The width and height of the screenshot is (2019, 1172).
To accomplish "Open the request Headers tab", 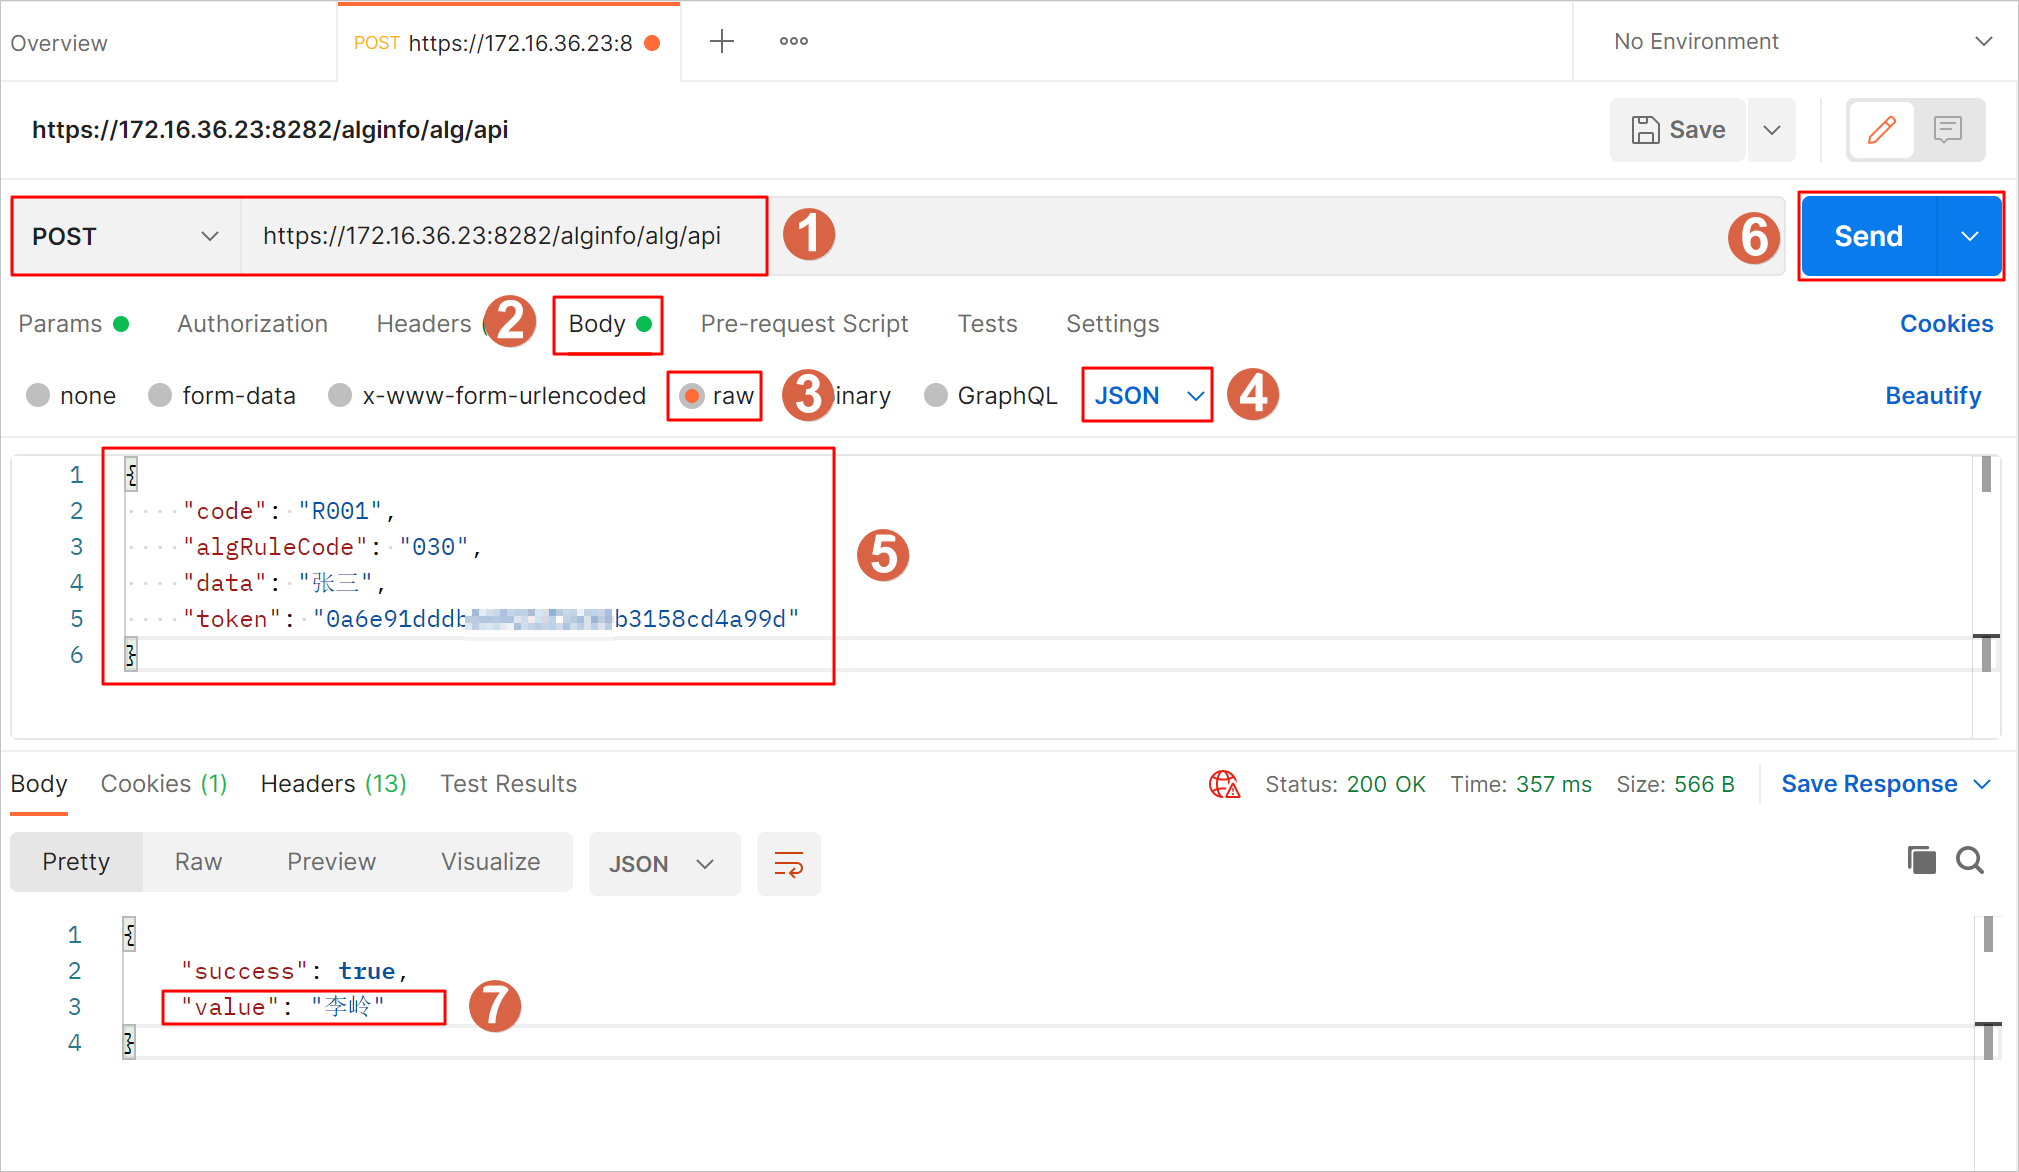I will pos(424,324).
